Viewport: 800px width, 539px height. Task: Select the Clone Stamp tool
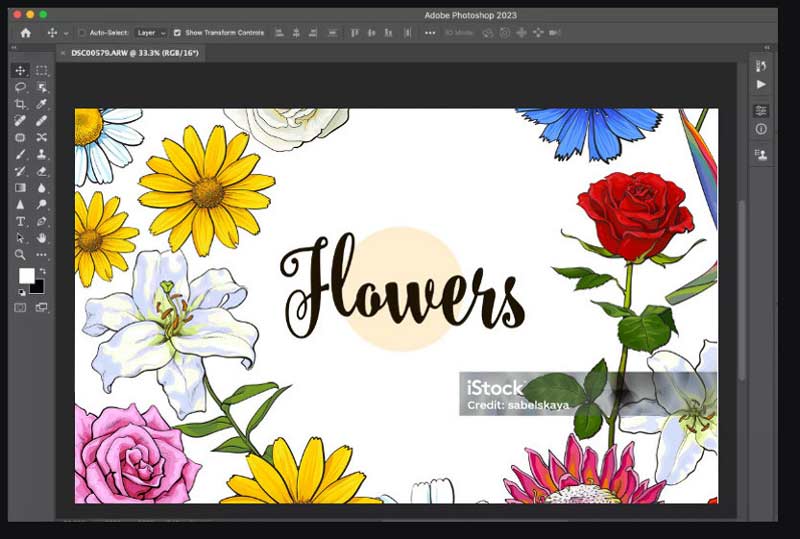[x=42, y=154]
